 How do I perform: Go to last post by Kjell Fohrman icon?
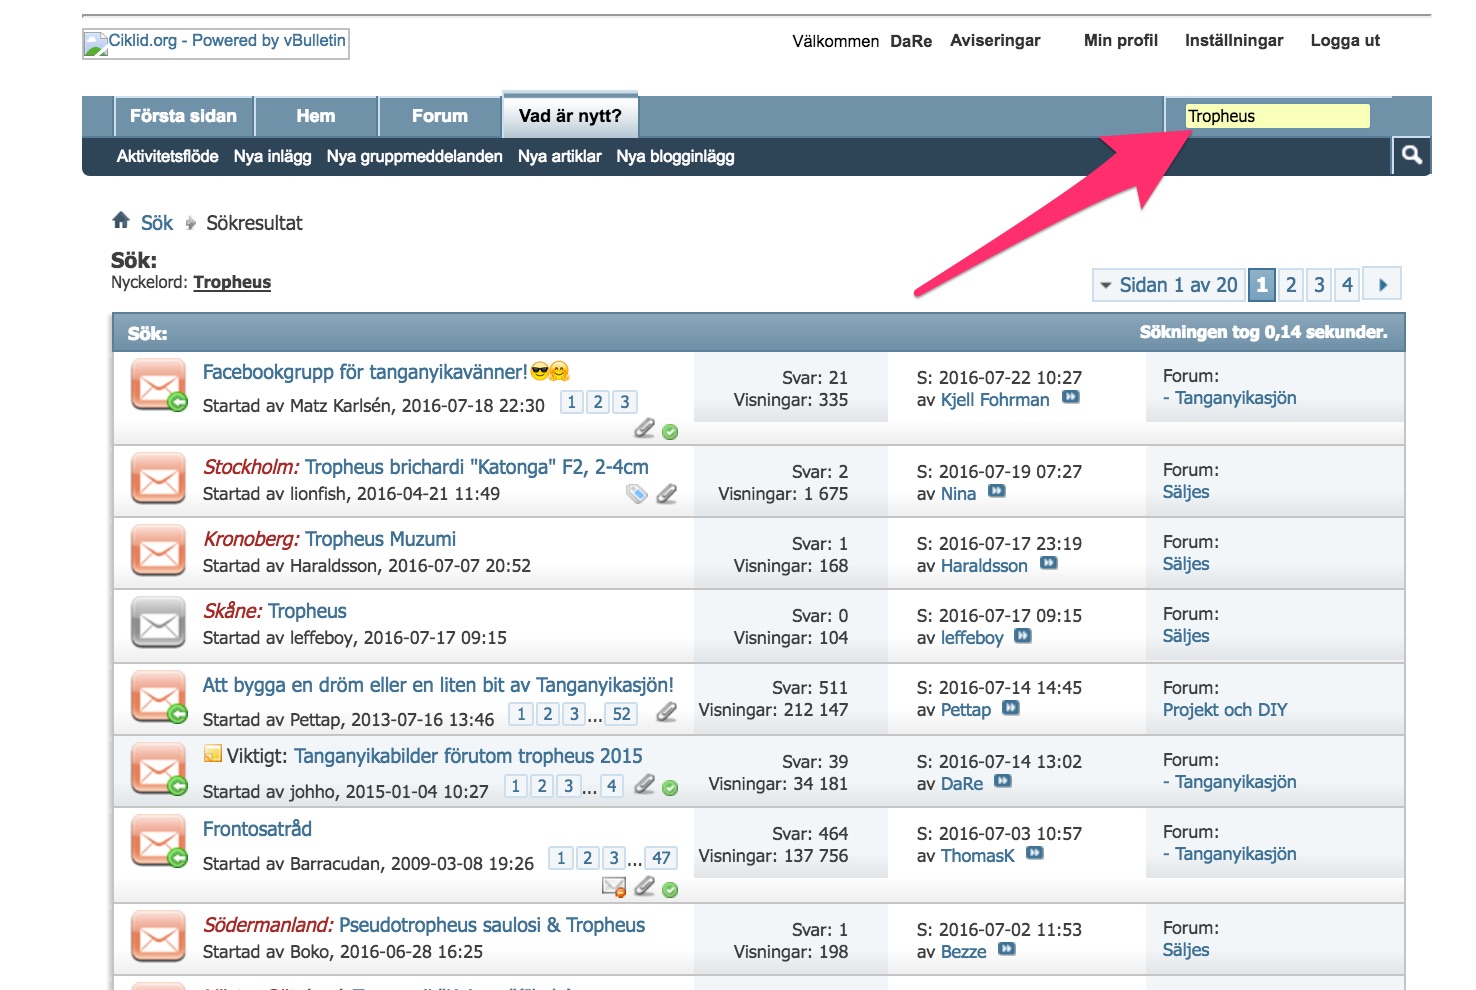1071,397
